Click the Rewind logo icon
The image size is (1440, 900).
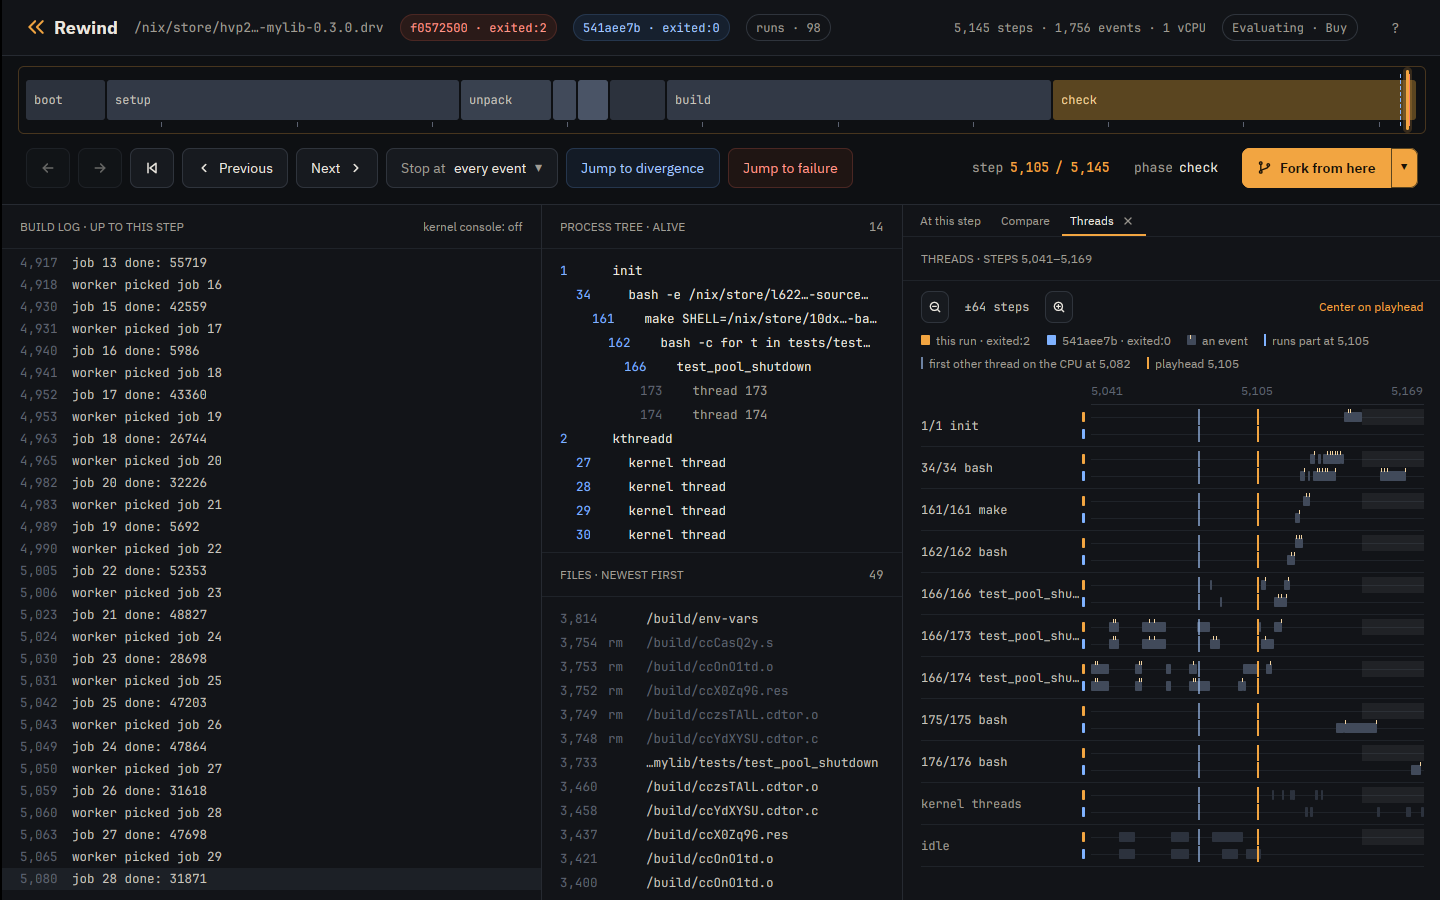click(x=36, y=28)
